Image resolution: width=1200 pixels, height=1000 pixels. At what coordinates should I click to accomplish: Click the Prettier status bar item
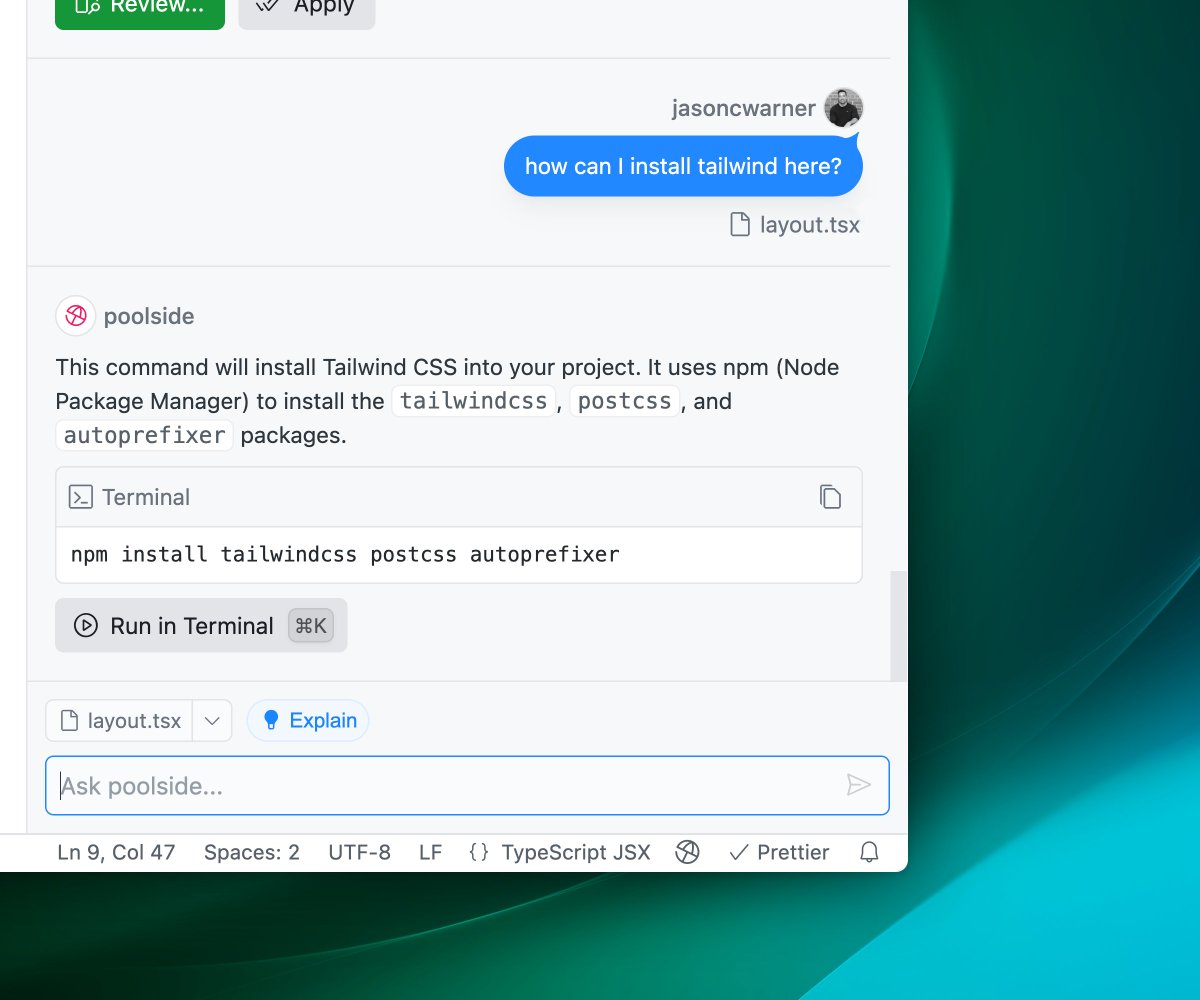click(x=779, y=852)
